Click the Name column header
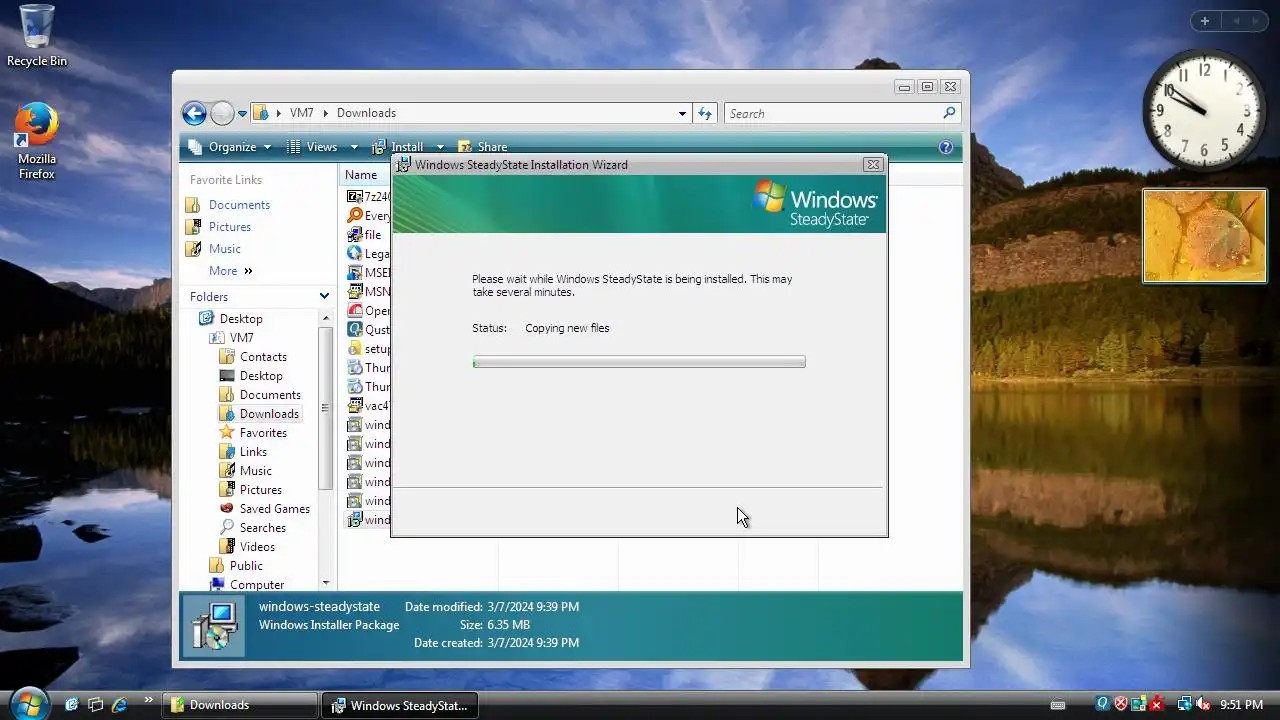 tap(366, 175)
